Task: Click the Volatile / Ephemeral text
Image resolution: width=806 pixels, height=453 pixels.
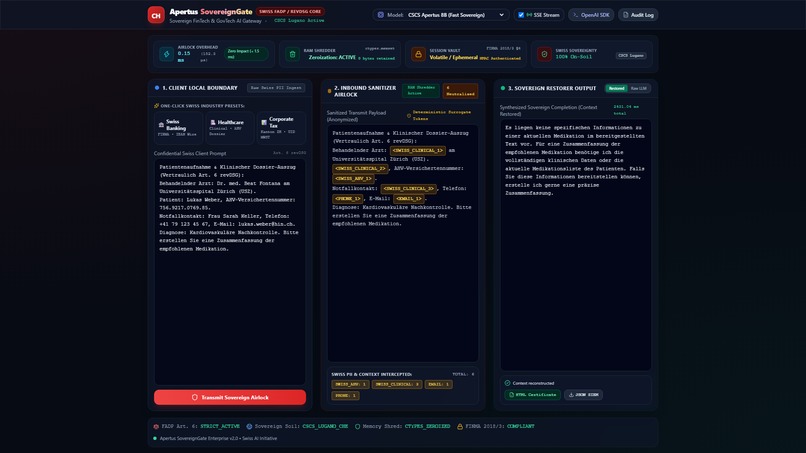Action: click(453, 58)
